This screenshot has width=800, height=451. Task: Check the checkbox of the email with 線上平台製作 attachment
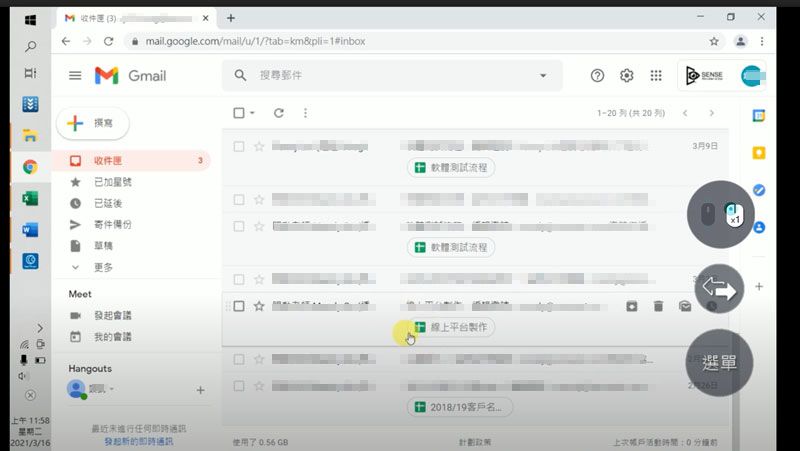(239, 306)
